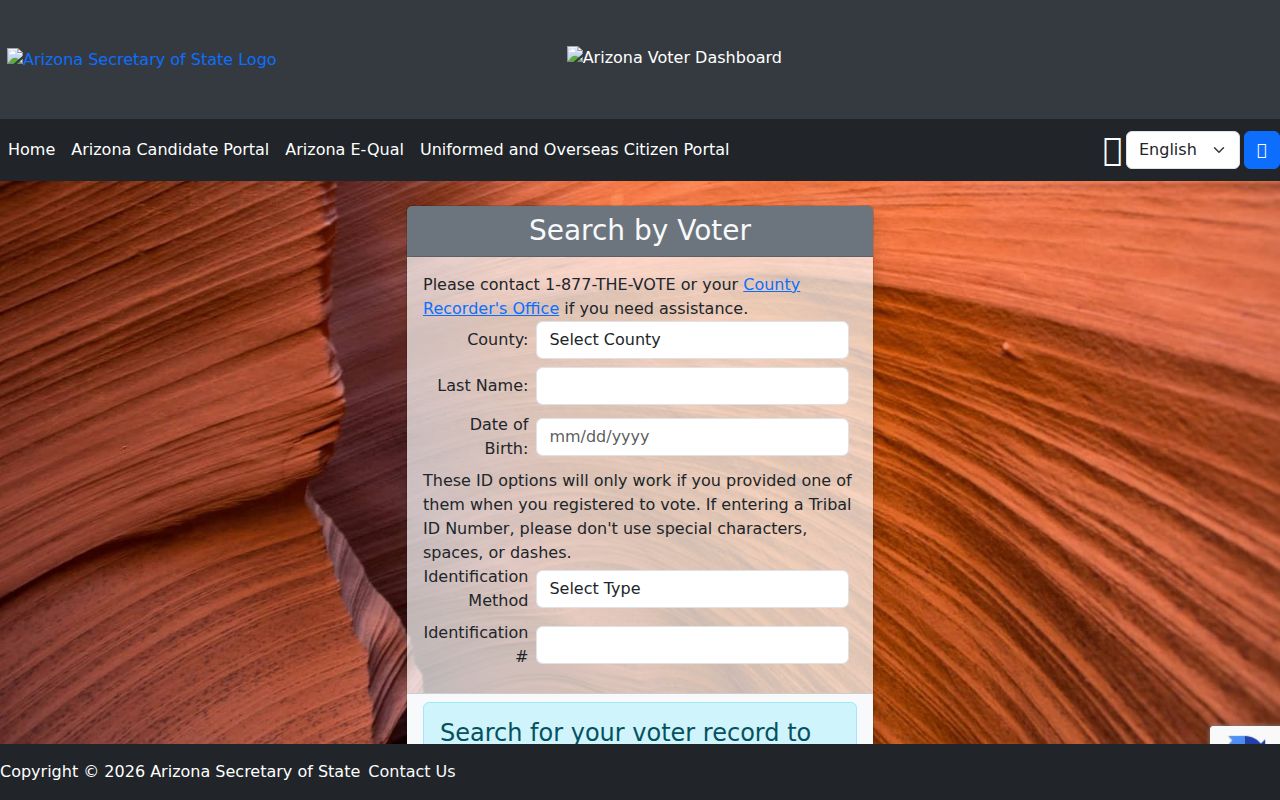Click the Arizona Voter Dashboard header image

[x=674, y=57]
